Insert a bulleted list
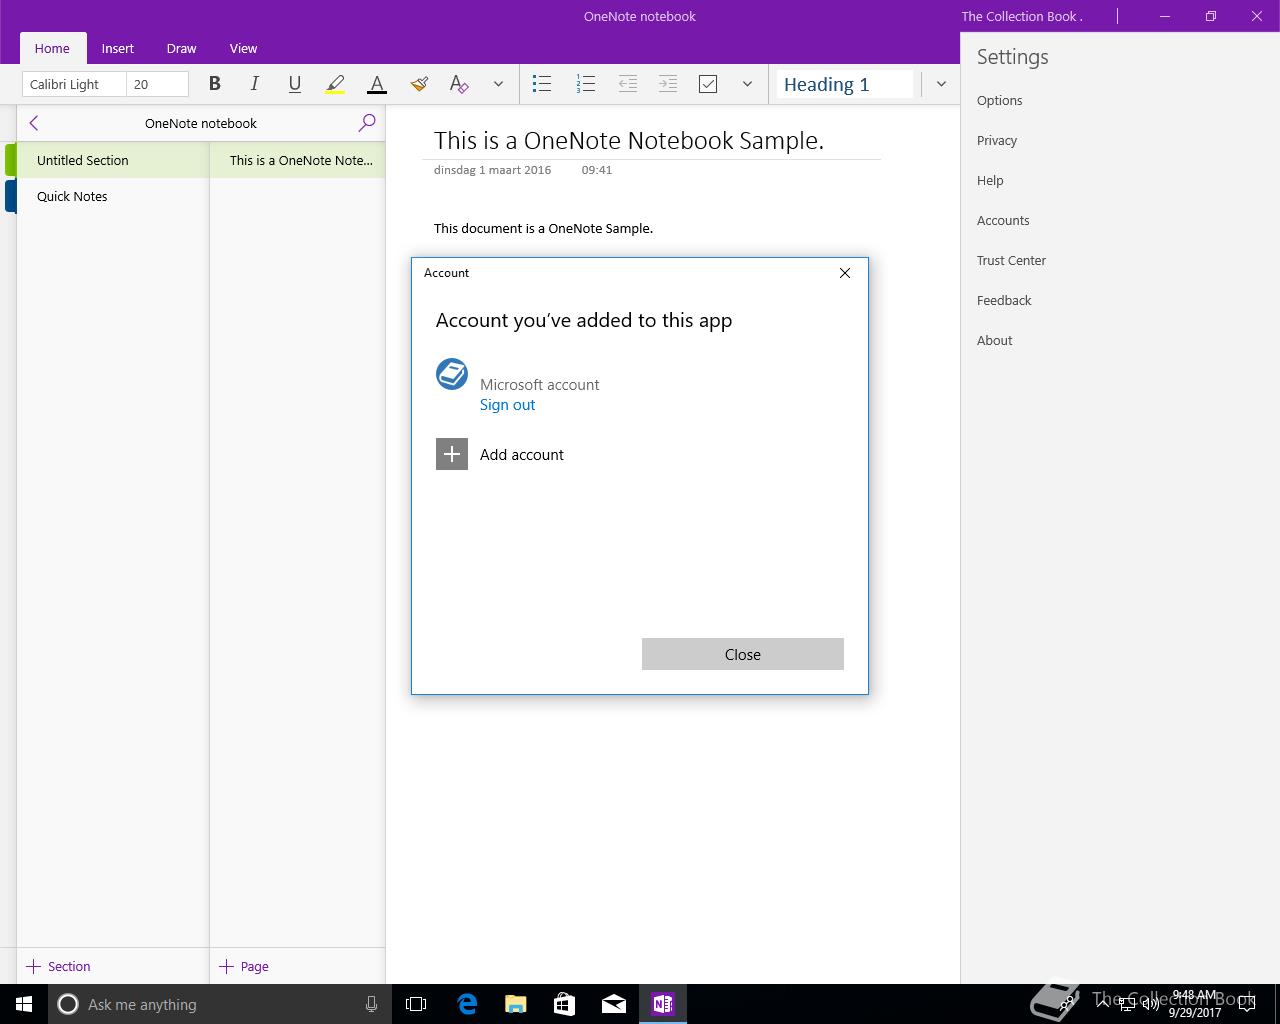The image size is (1280, 1024). coord(542,84)
